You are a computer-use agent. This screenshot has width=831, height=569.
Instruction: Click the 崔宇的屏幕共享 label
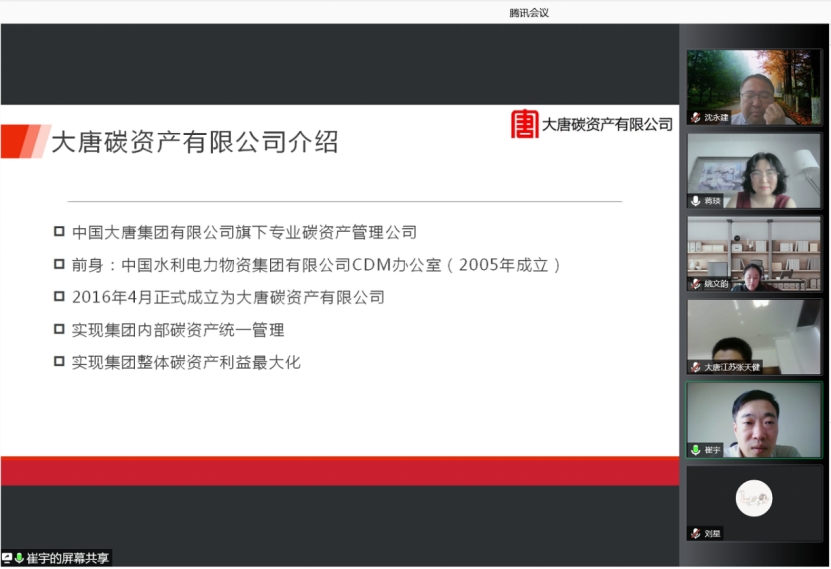(x=68, y=558)
